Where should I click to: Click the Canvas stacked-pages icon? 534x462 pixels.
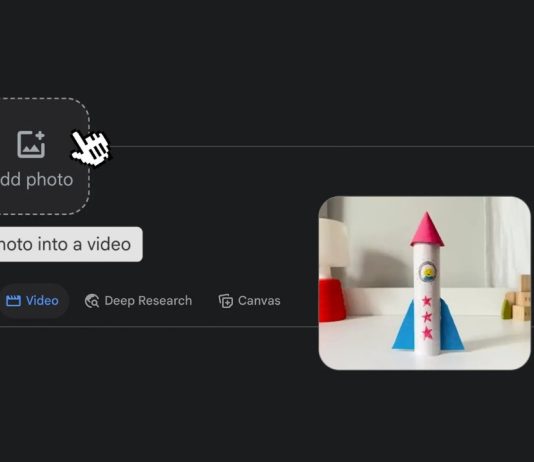click(x=225, y=301)
